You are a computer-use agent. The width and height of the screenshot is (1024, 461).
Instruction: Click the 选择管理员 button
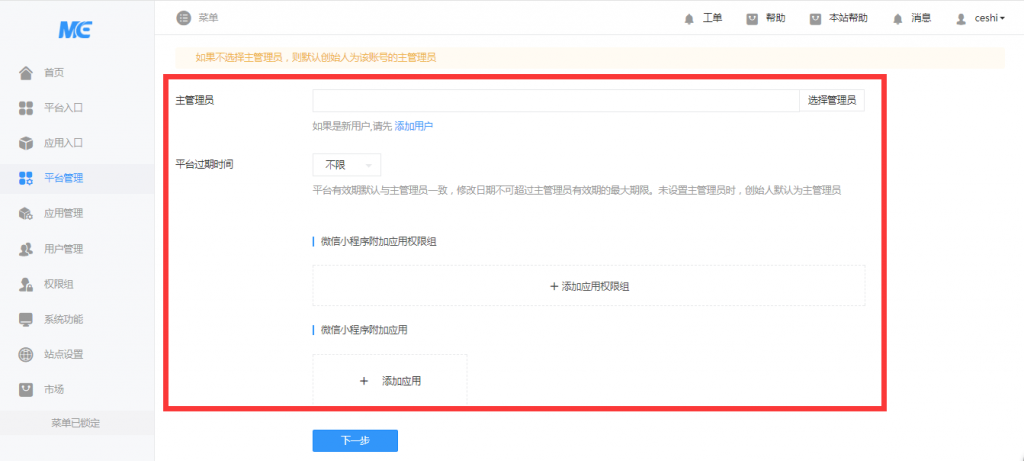(x=831, y=100)
